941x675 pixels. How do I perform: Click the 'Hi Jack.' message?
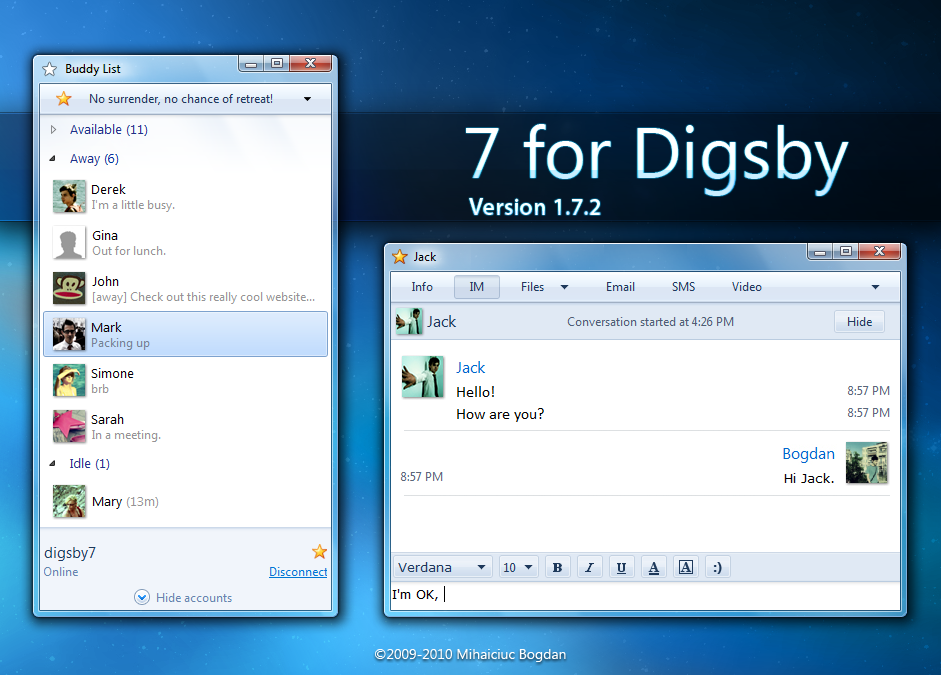(x=809, y=478)
